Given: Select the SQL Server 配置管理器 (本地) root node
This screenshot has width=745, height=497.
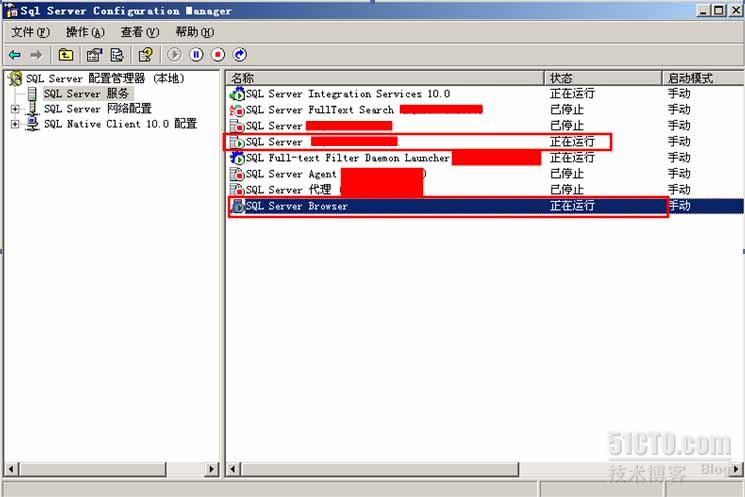Looking at the screenshot, I should 105,78.
